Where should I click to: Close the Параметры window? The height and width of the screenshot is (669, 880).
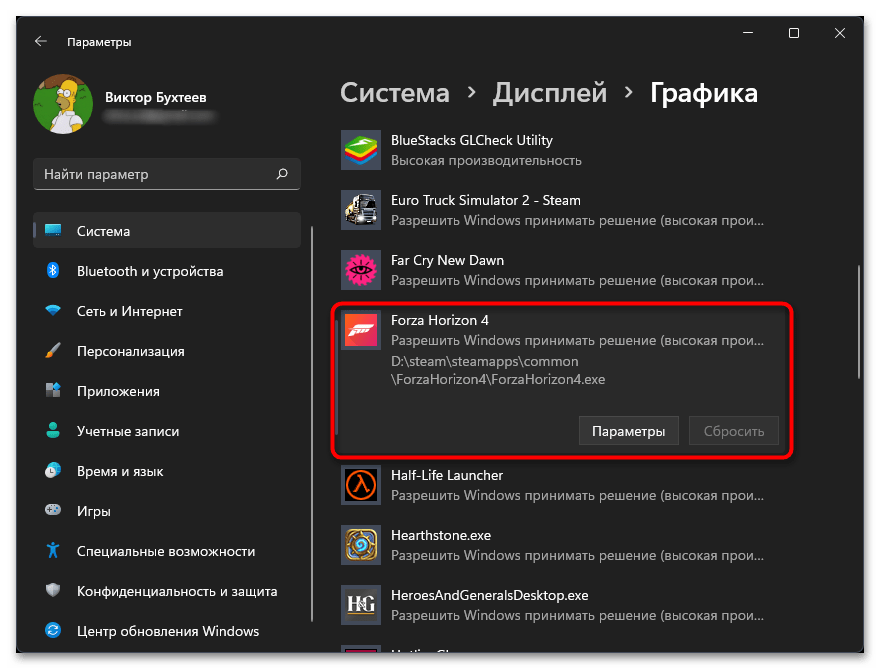840,33
